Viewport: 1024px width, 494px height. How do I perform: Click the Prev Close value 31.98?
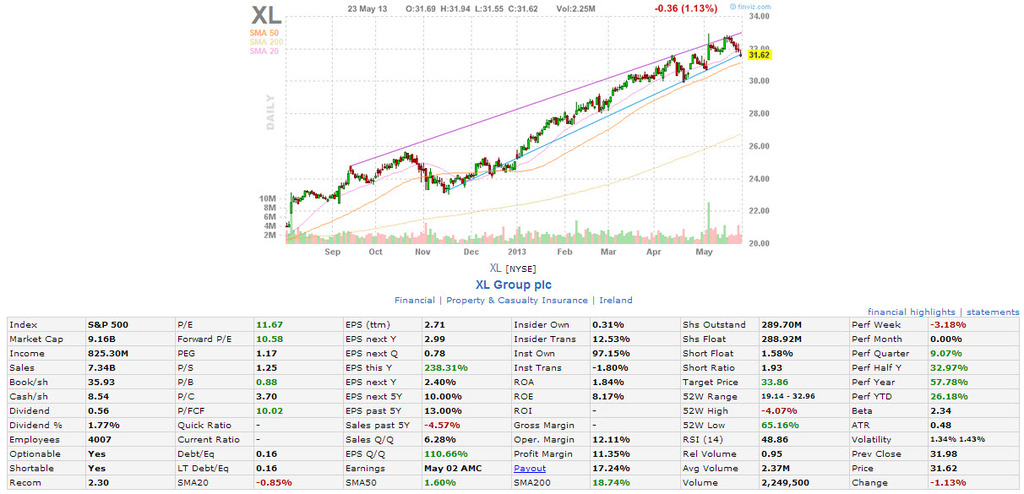pyautogui.click(x=942, y=454)
